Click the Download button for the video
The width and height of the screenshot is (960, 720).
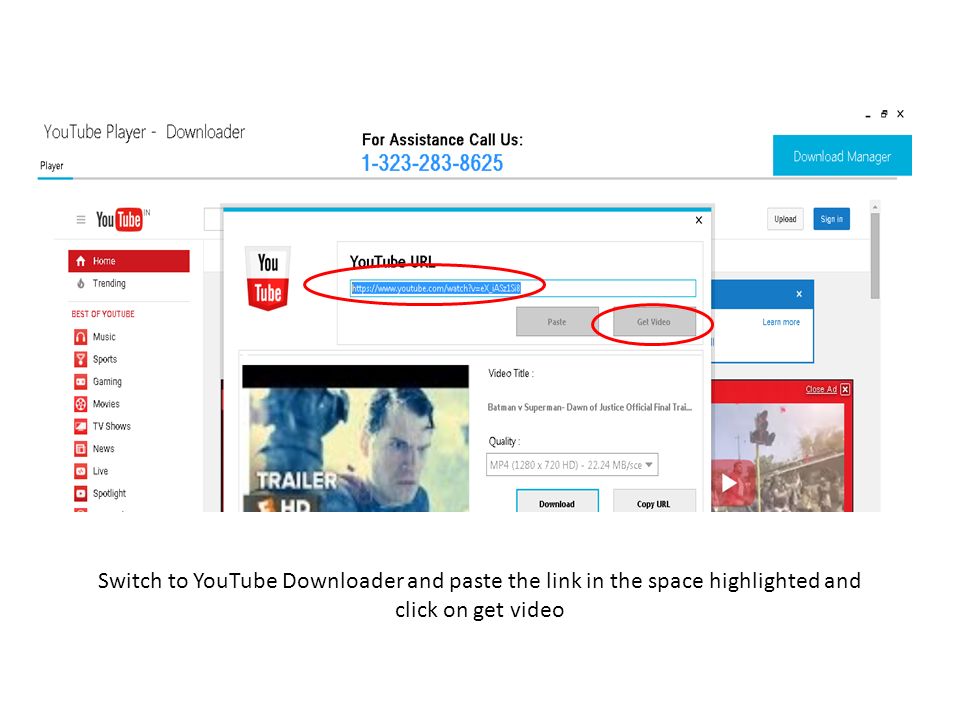557,501
